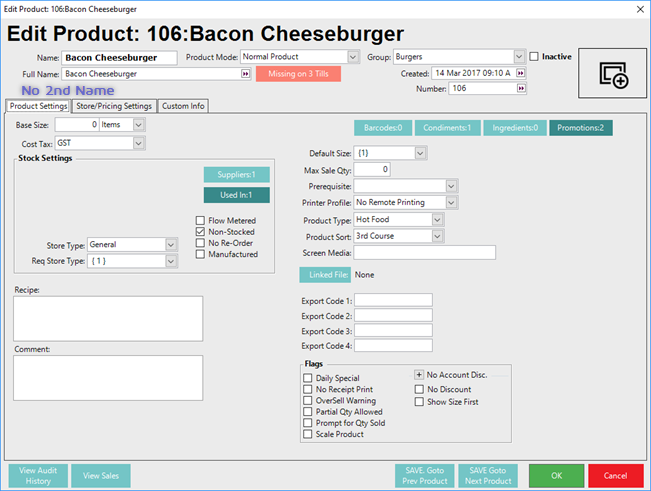Viewport: 651px width, 491px height.
Task: Click the View Audit History button
Action: point(37,476)
